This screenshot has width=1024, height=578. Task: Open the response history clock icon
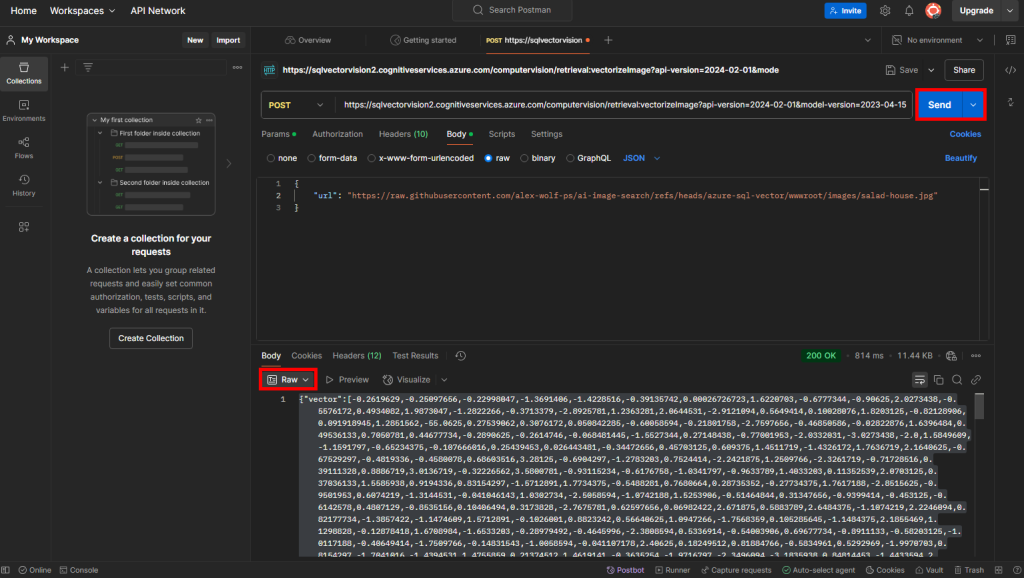click(x=460, y=356)
